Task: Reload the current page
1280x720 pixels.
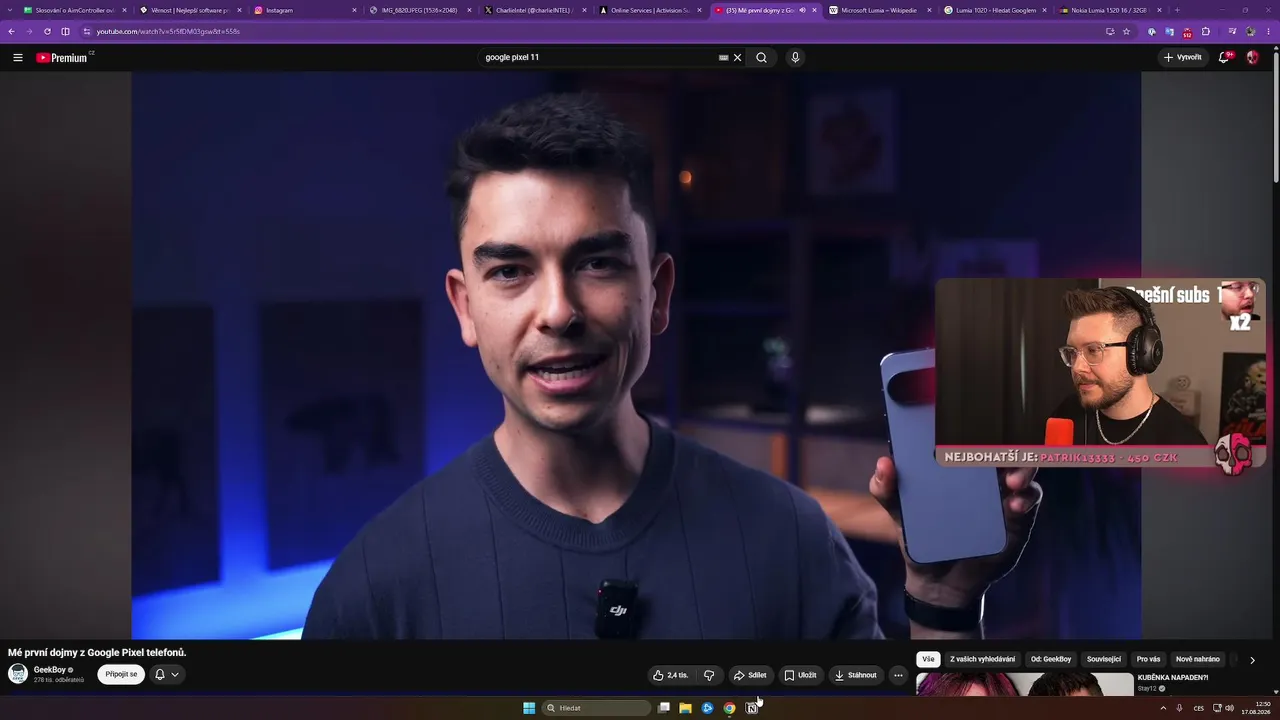Action: [x=47, y=31]
